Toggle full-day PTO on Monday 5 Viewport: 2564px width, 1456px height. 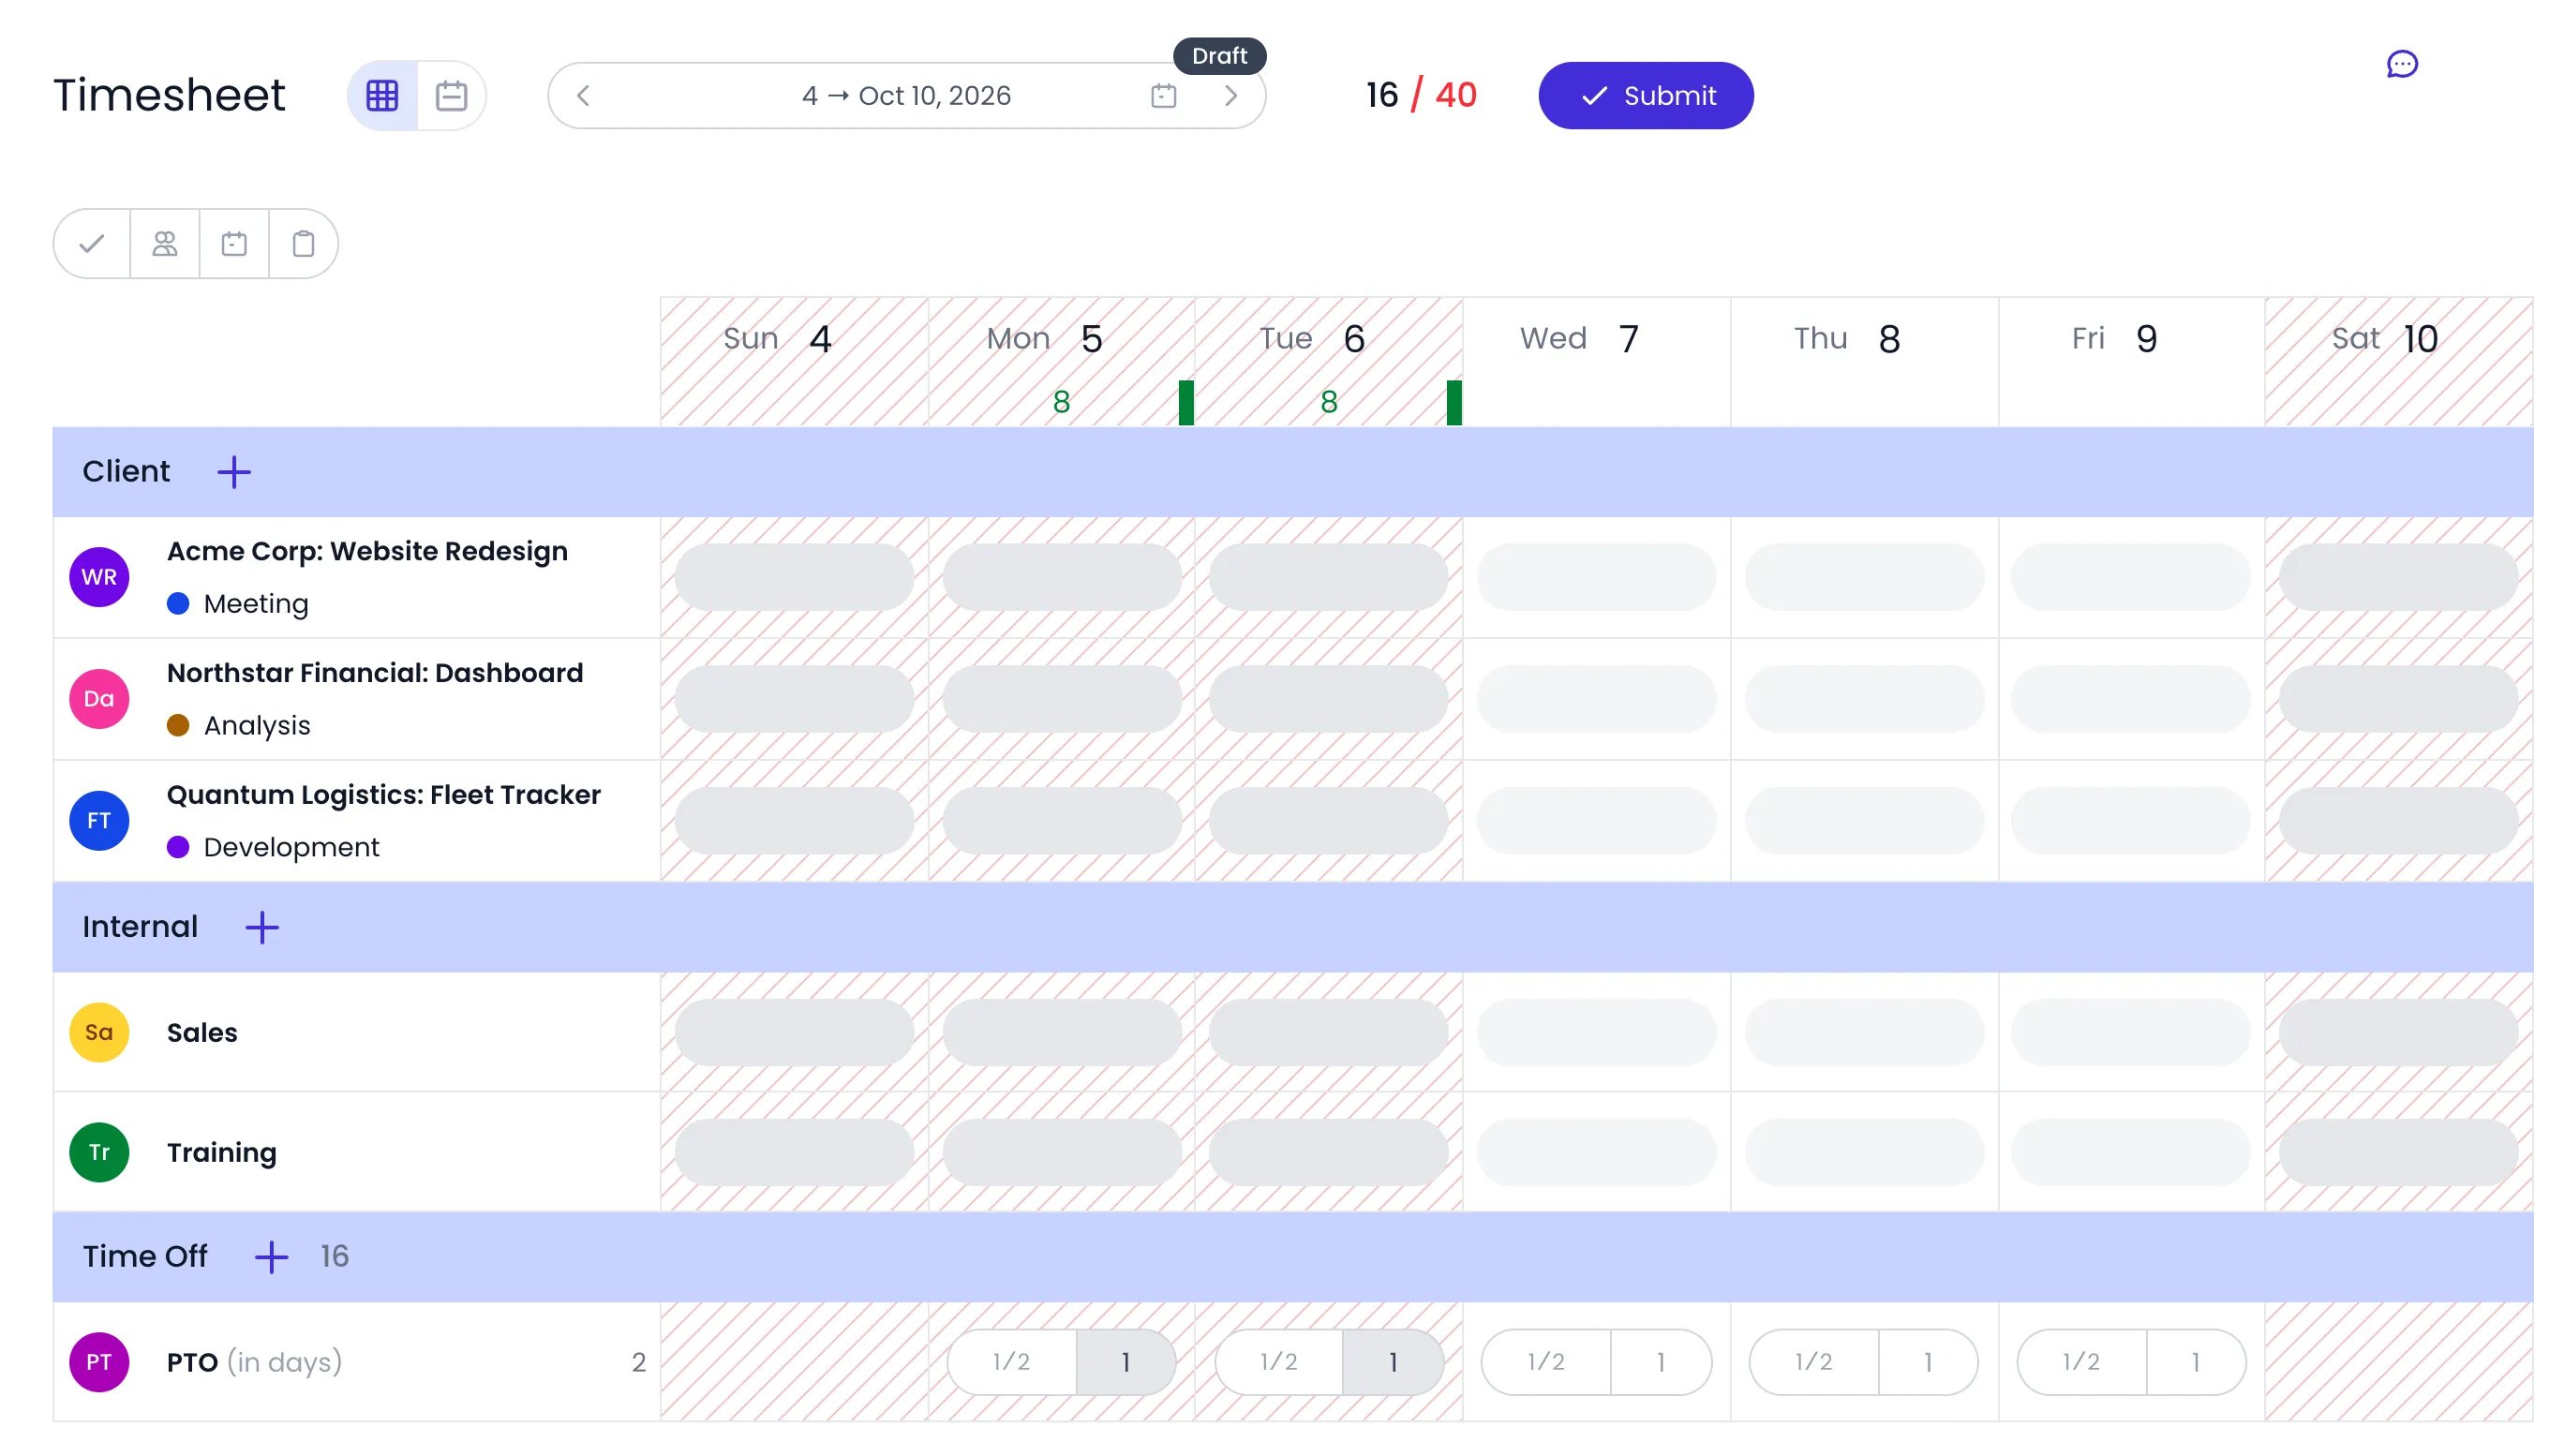(x=1126, y=1362)
